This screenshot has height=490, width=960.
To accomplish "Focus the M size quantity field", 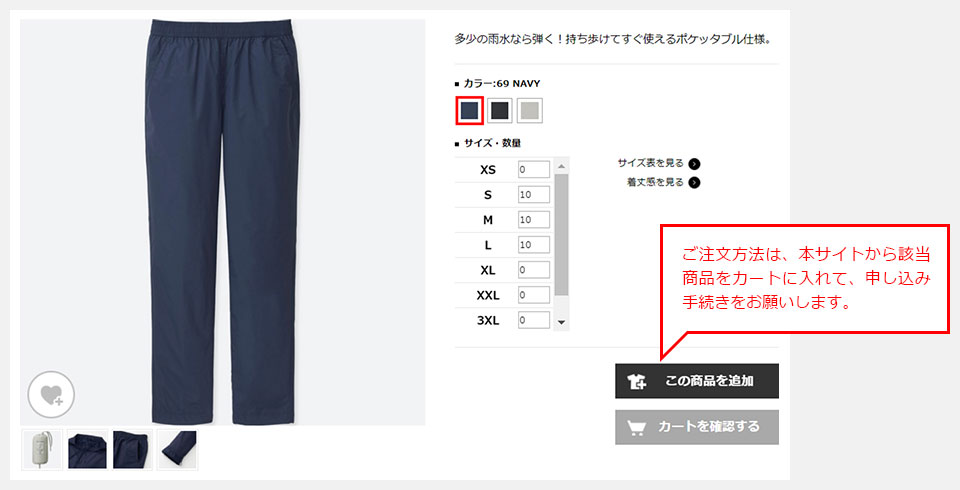I will [x=534, y=220].
